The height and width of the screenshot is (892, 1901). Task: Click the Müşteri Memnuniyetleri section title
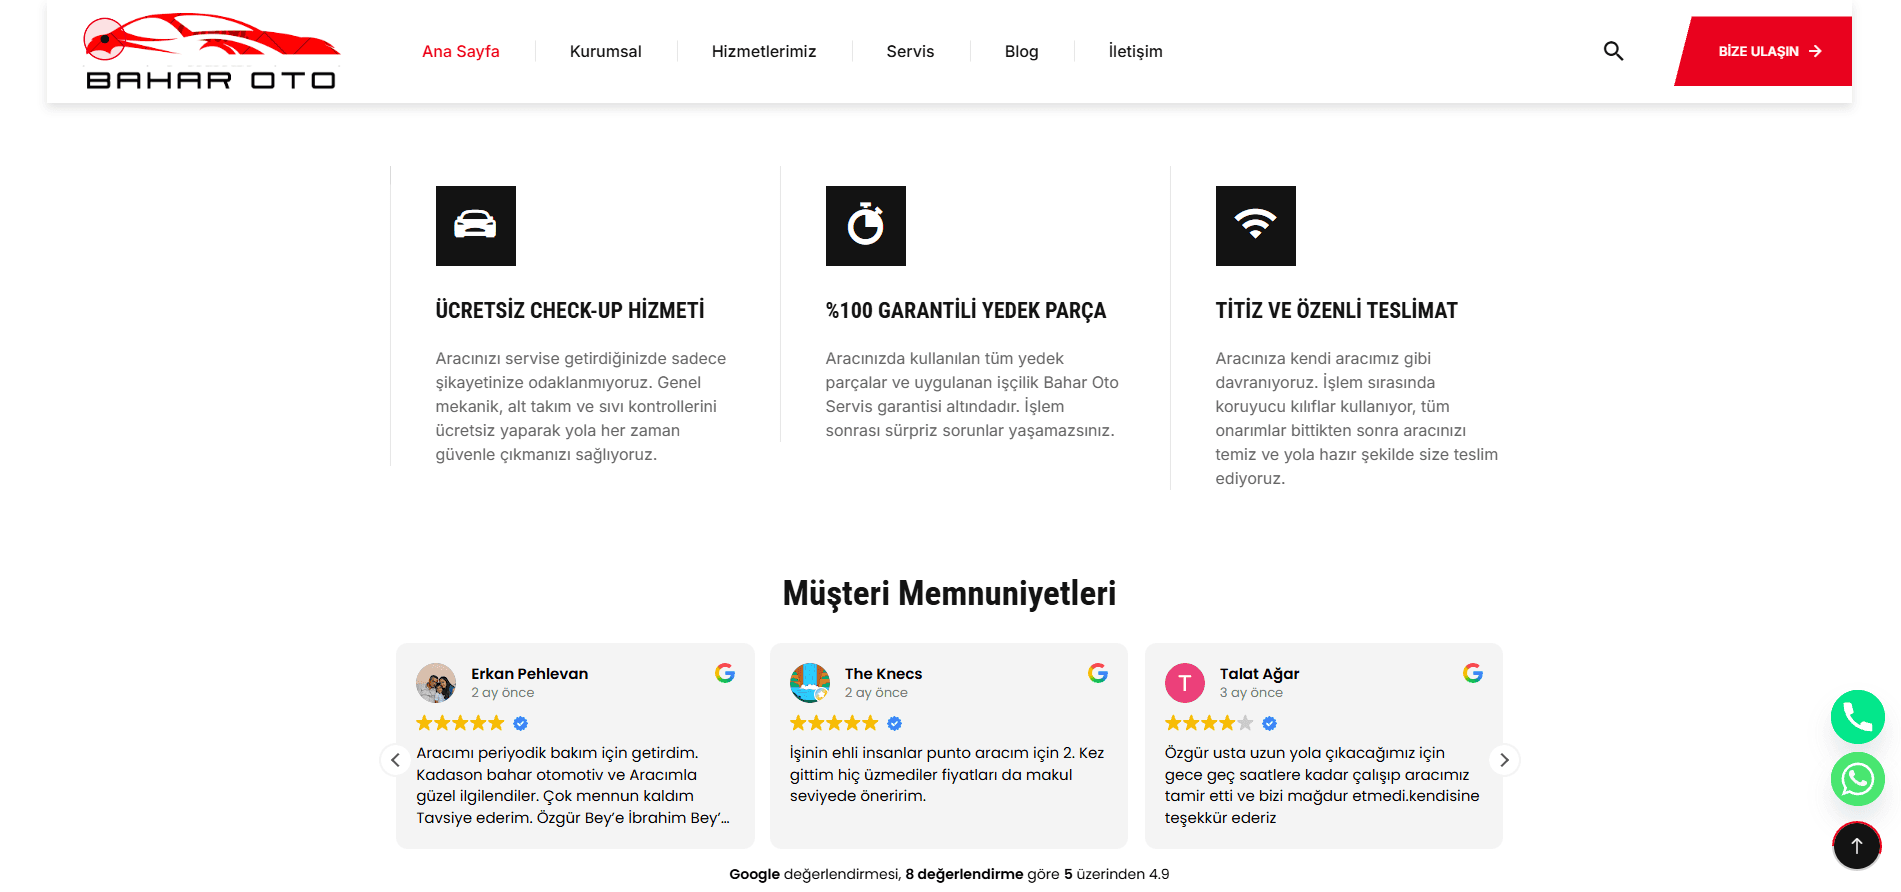pos(949,593)
